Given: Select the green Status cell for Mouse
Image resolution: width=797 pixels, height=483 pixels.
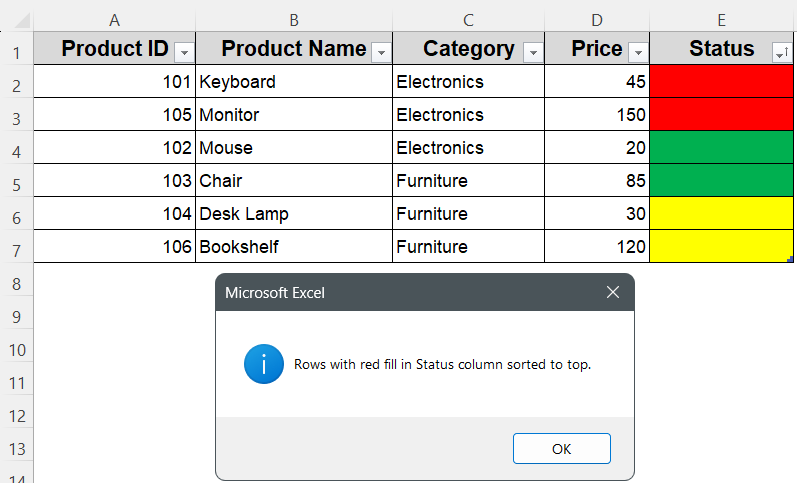Looking at the screenshot, I should coord(722,148).
